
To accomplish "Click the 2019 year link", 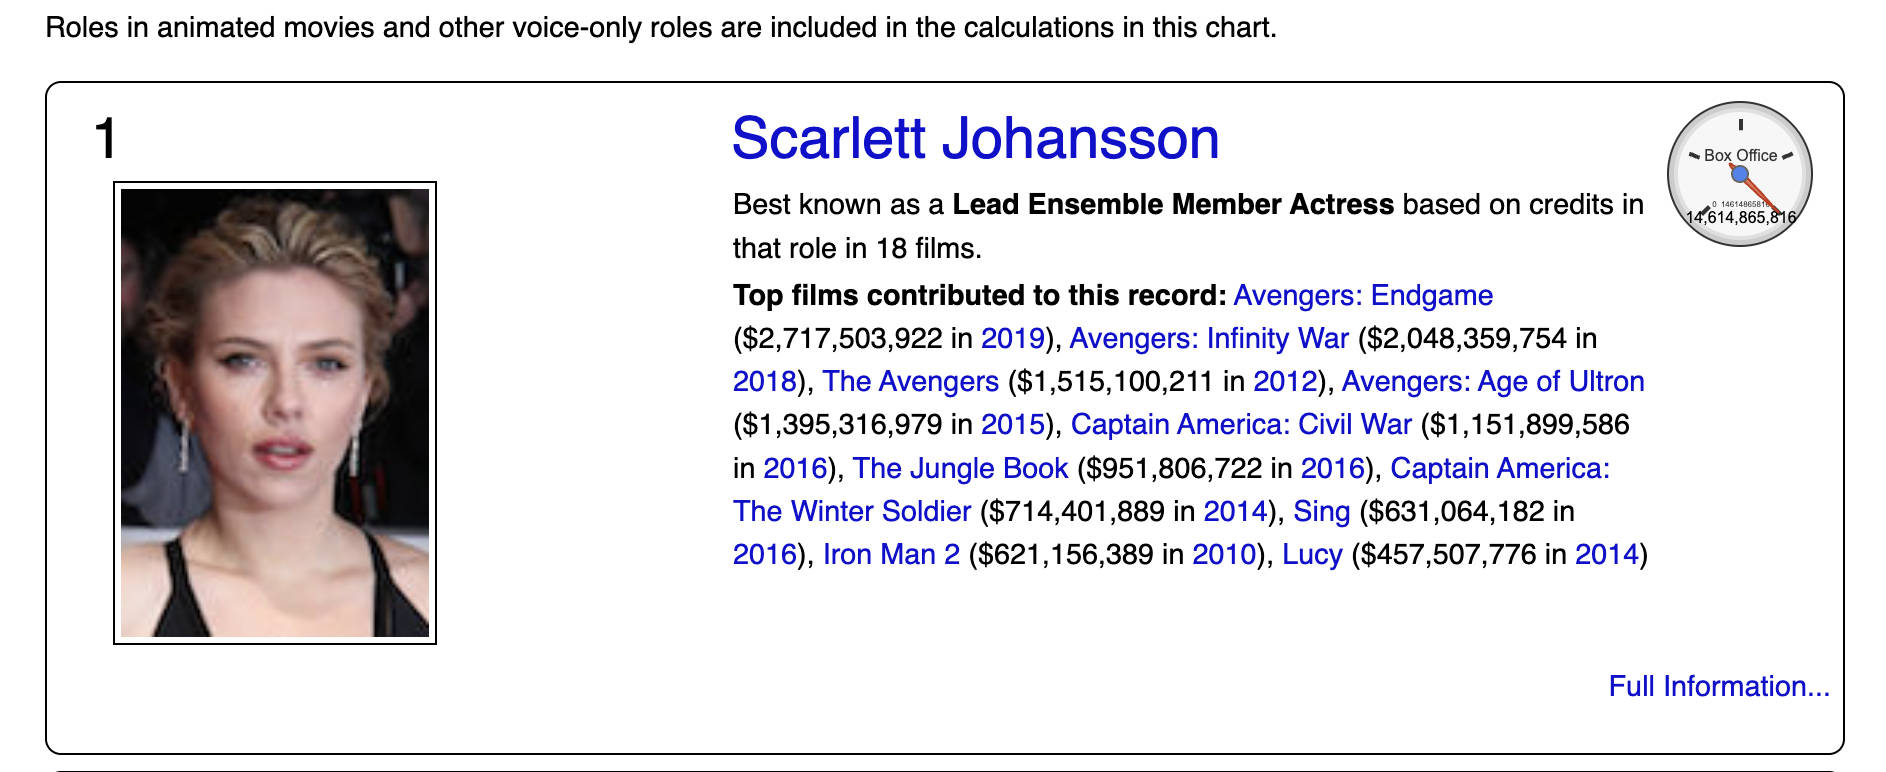I will pyautogui.click(x=1012, y=338).
